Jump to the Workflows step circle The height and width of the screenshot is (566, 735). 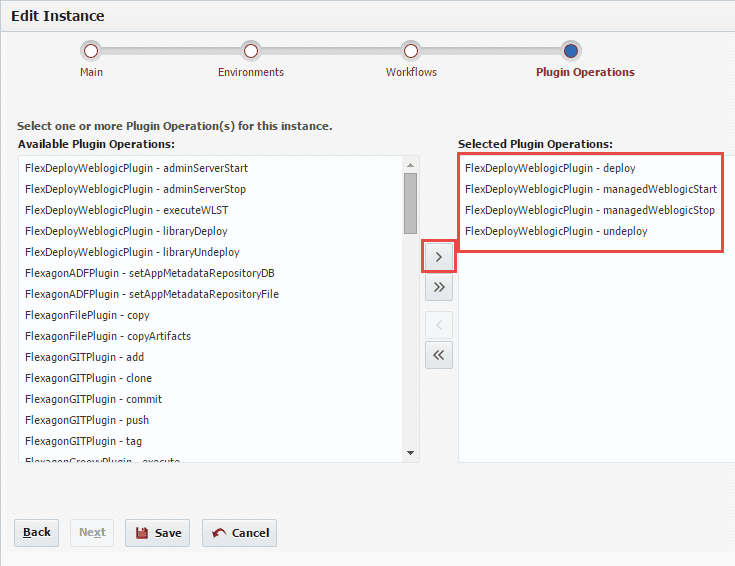click(411, 51)
